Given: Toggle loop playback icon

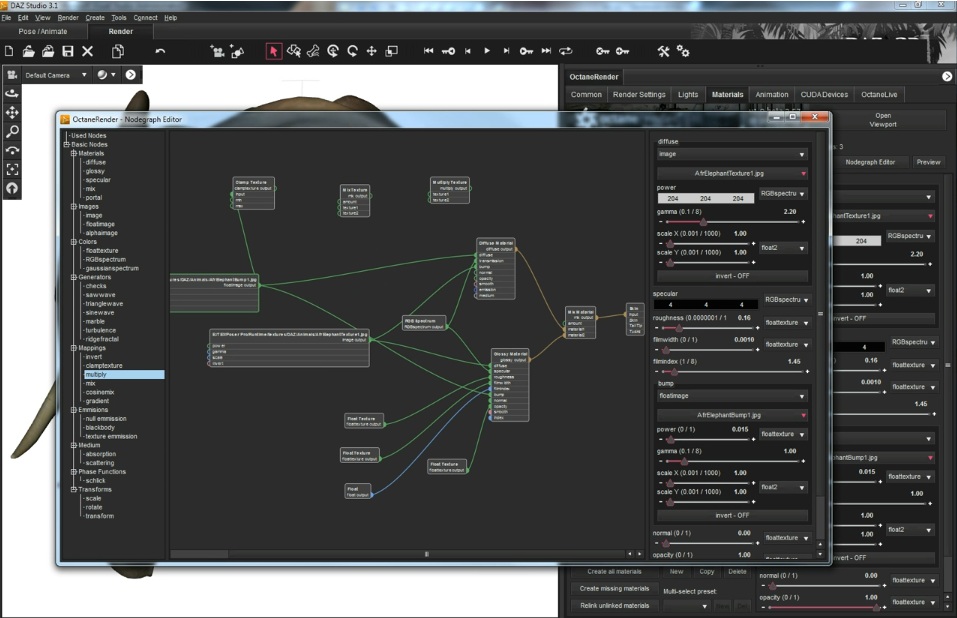Looking at the screenshot, I should point(566,51).
